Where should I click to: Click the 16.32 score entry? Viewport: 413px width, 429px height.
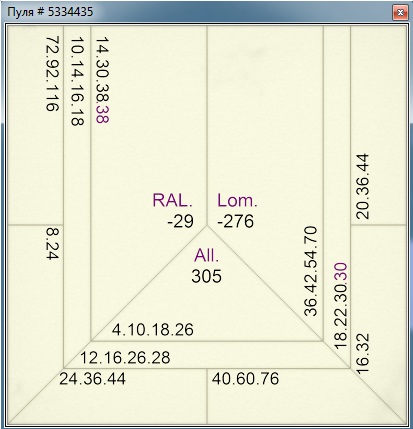pos(363,354)
